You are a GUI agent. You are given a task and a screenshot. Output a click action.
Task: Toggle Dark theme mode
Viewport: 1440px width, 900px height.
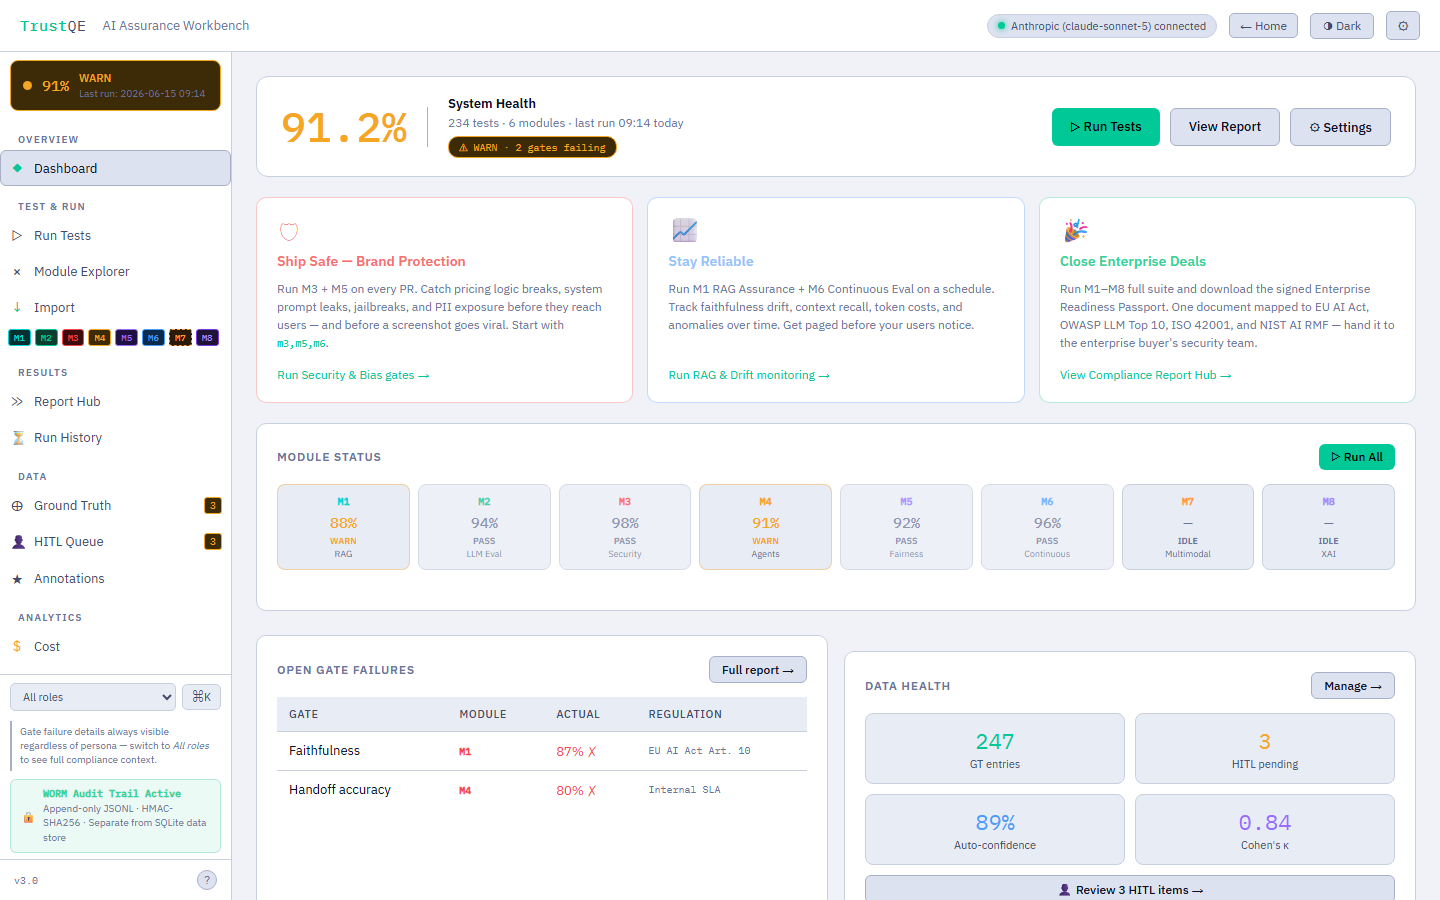(1342, 26)
